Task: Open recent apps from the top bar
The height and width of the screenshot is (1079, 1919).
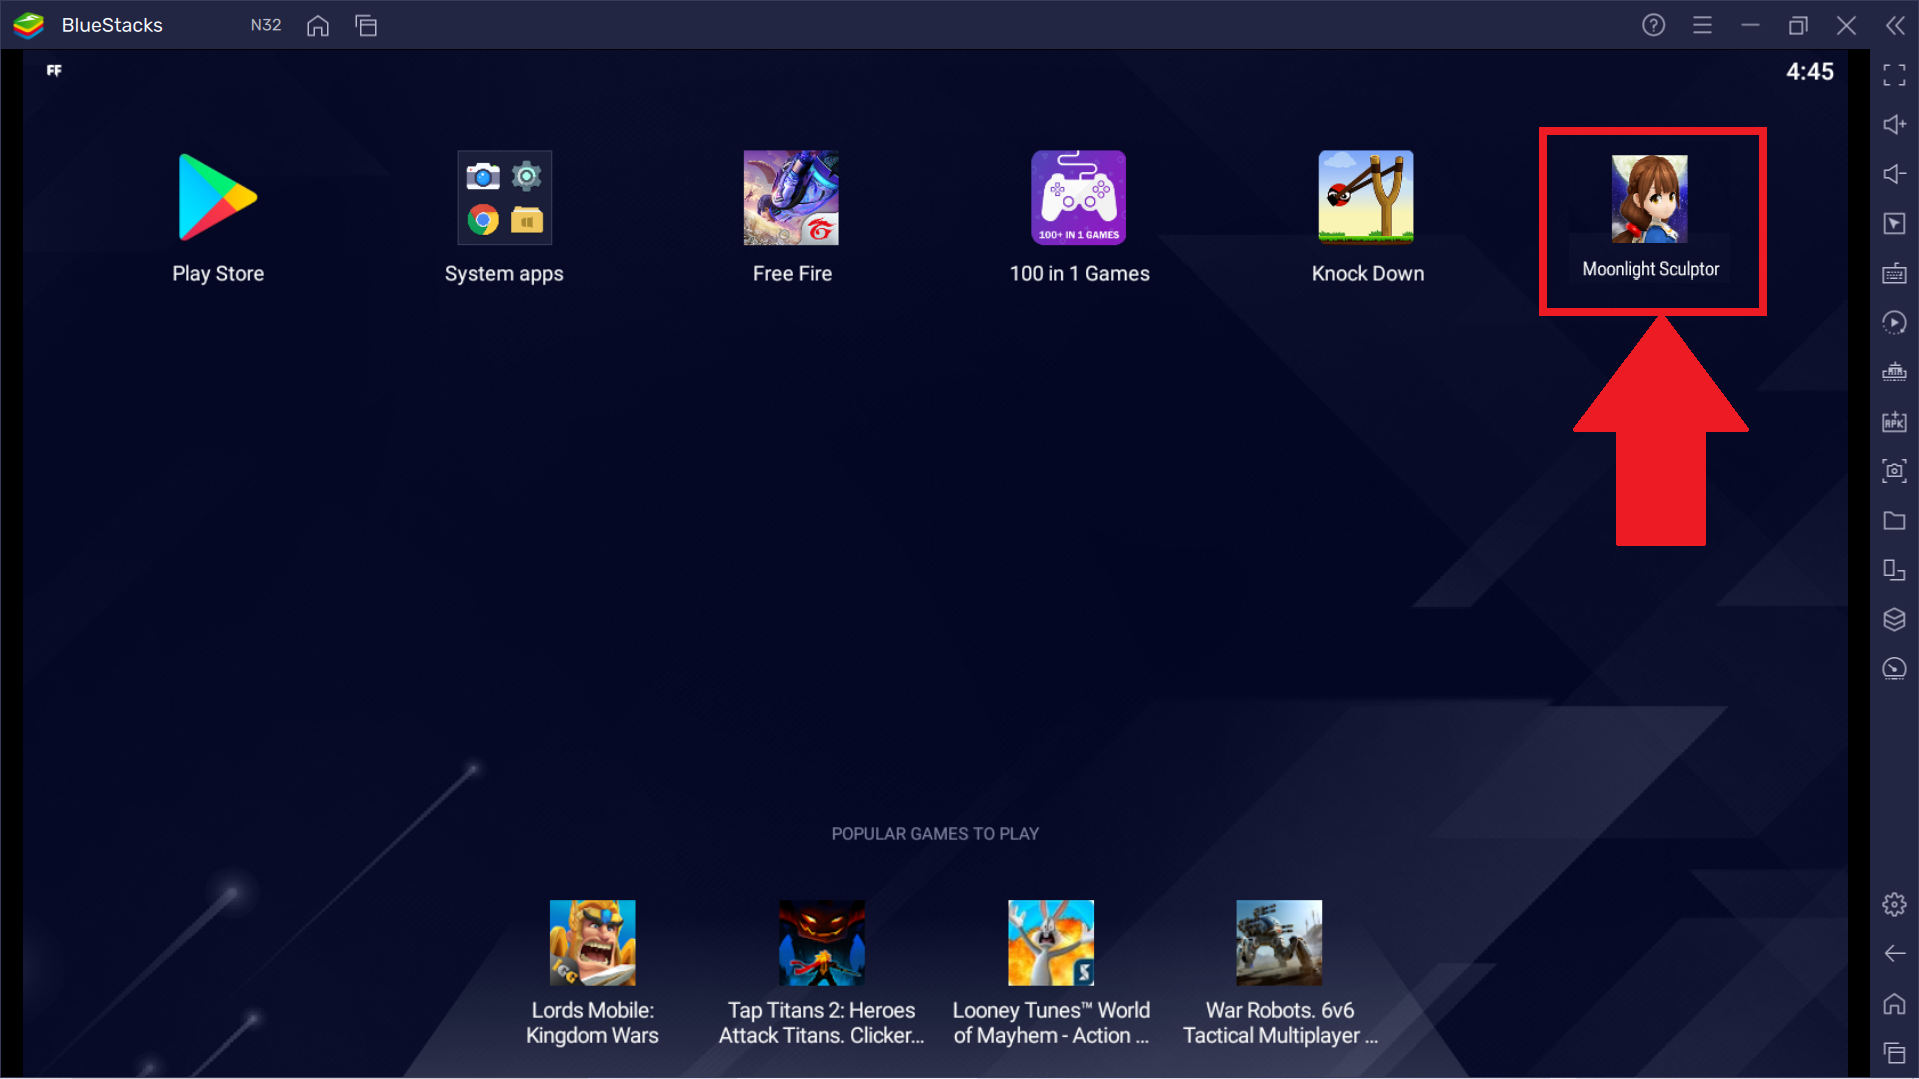Action: coord(366,25)
